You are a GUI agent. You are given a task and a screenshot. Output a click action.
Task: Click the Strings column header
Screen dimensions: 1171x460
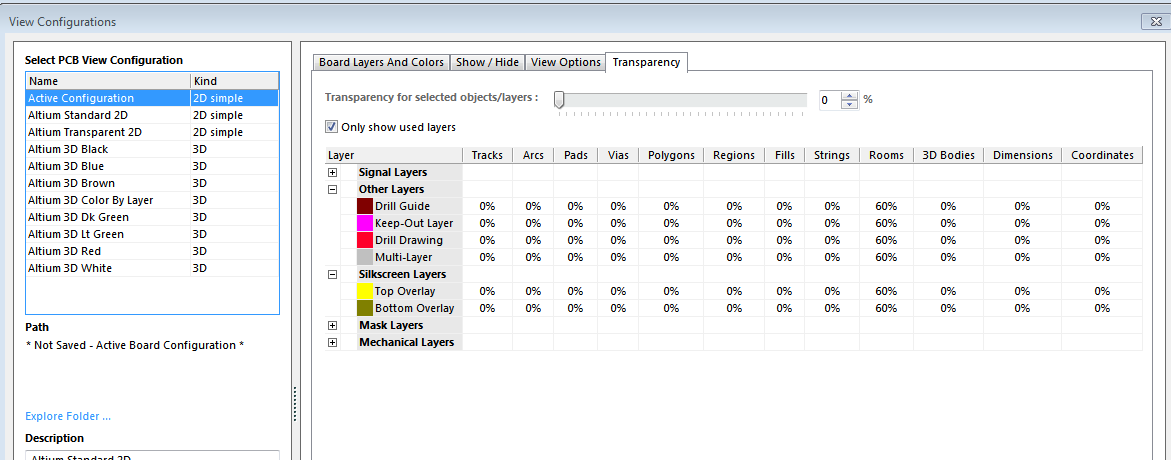832,155
